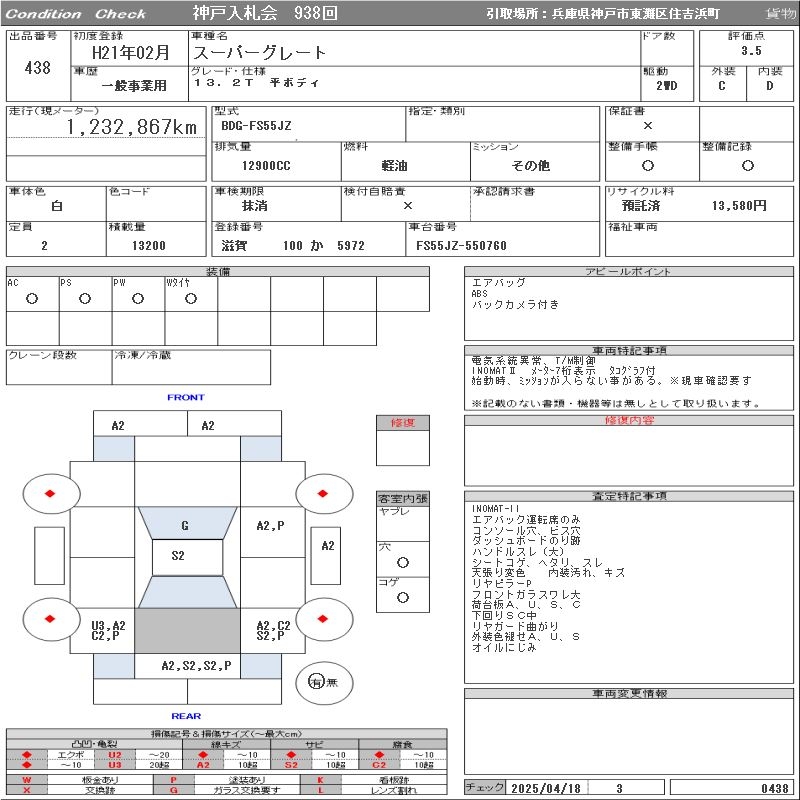Click the evaluation score 3.5
Viewport: 800px width, 800px height.
click(751, 51)
